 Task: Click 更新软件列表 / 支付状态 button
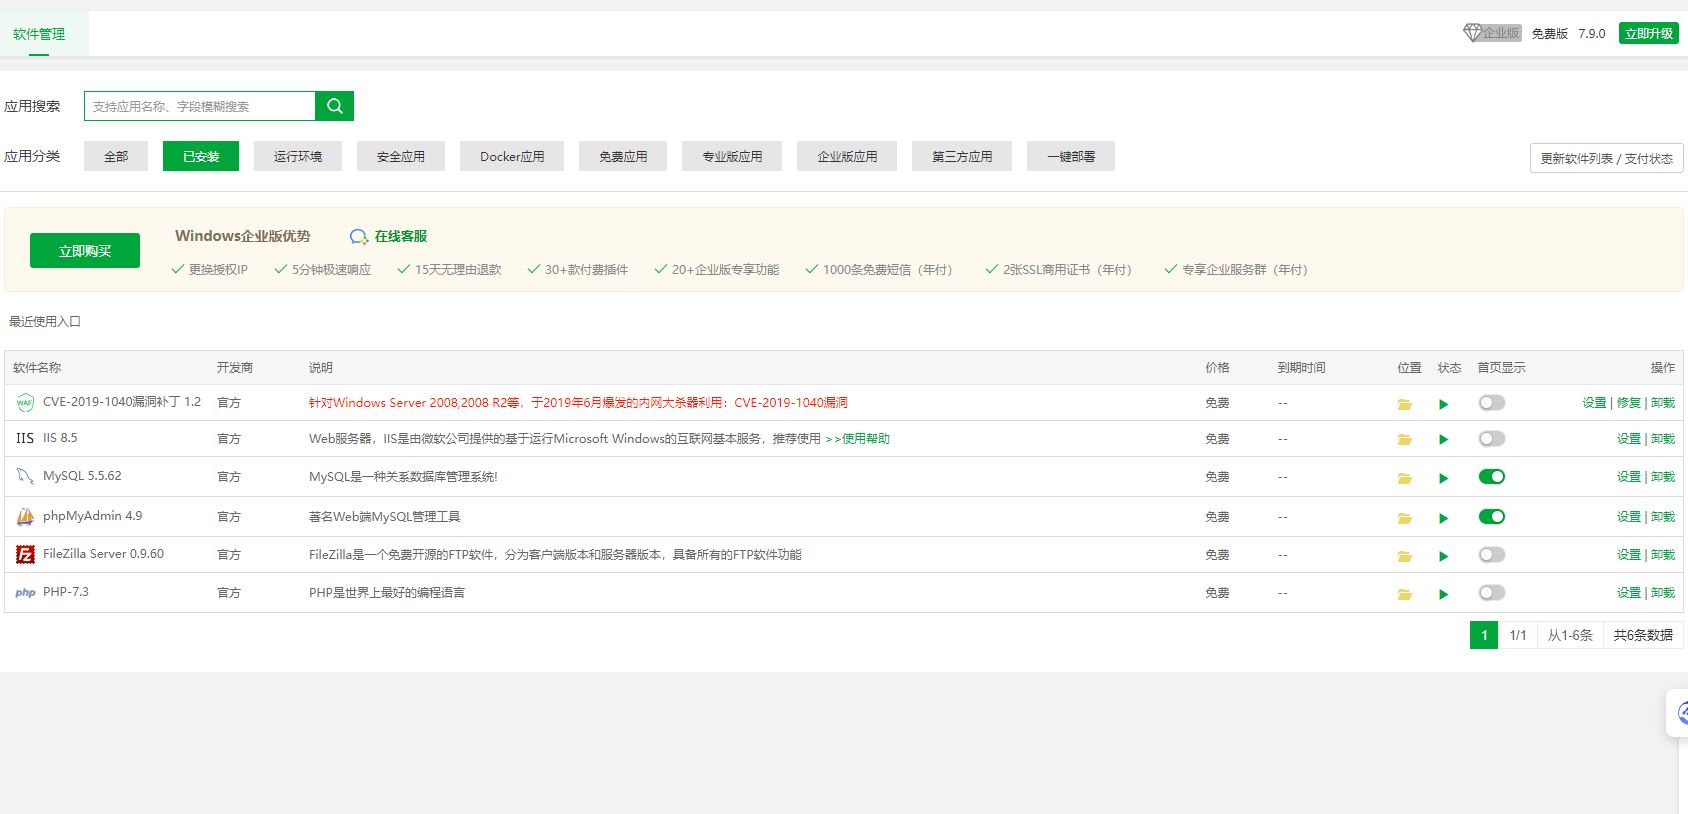1607,158
